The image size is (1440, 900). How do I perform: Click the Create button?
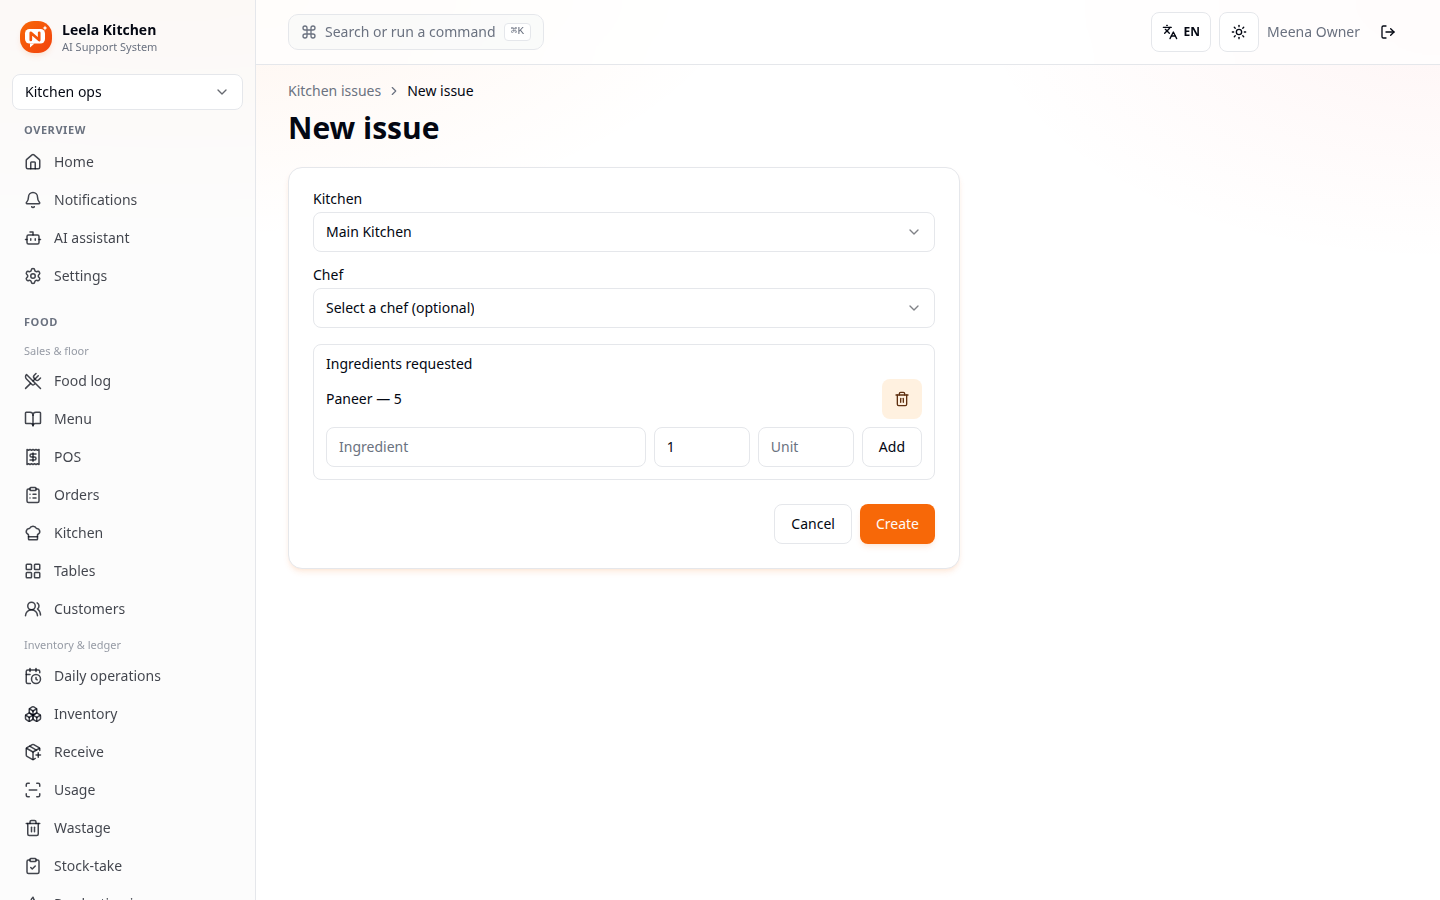pyautogui.click(x=897, y=524)
